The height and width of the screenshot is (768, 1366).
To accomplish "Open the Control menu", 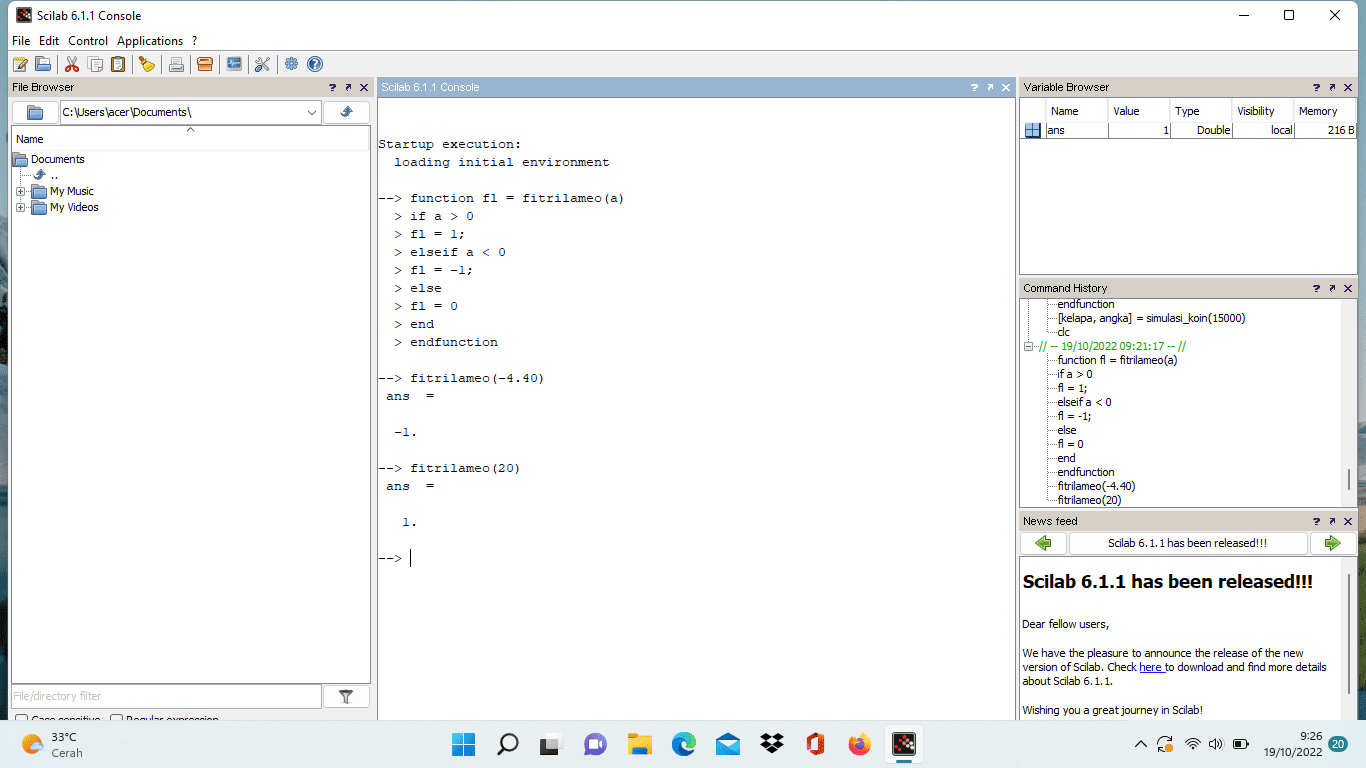I will click(x=88, y=41).
